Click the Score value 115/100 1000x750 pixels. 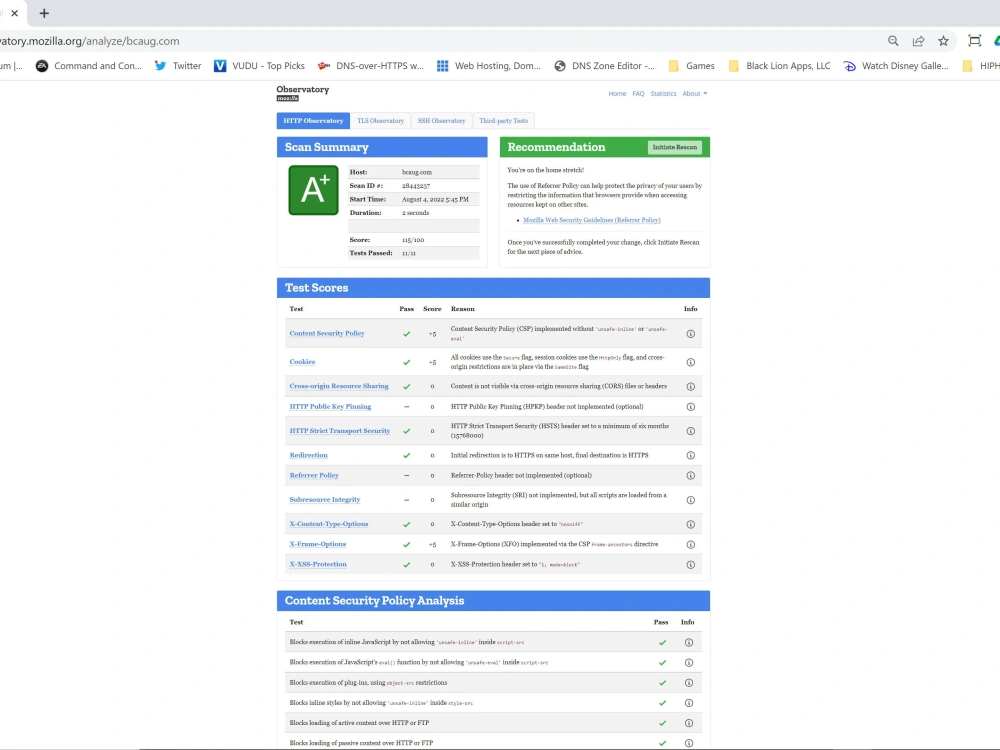point(413,240)
